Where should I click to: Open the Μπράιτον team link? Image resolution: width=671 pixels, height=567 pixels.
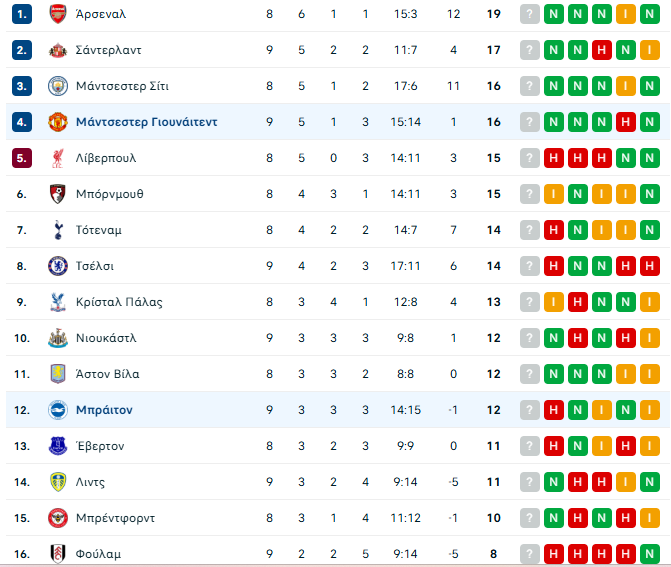pos(104,410)
